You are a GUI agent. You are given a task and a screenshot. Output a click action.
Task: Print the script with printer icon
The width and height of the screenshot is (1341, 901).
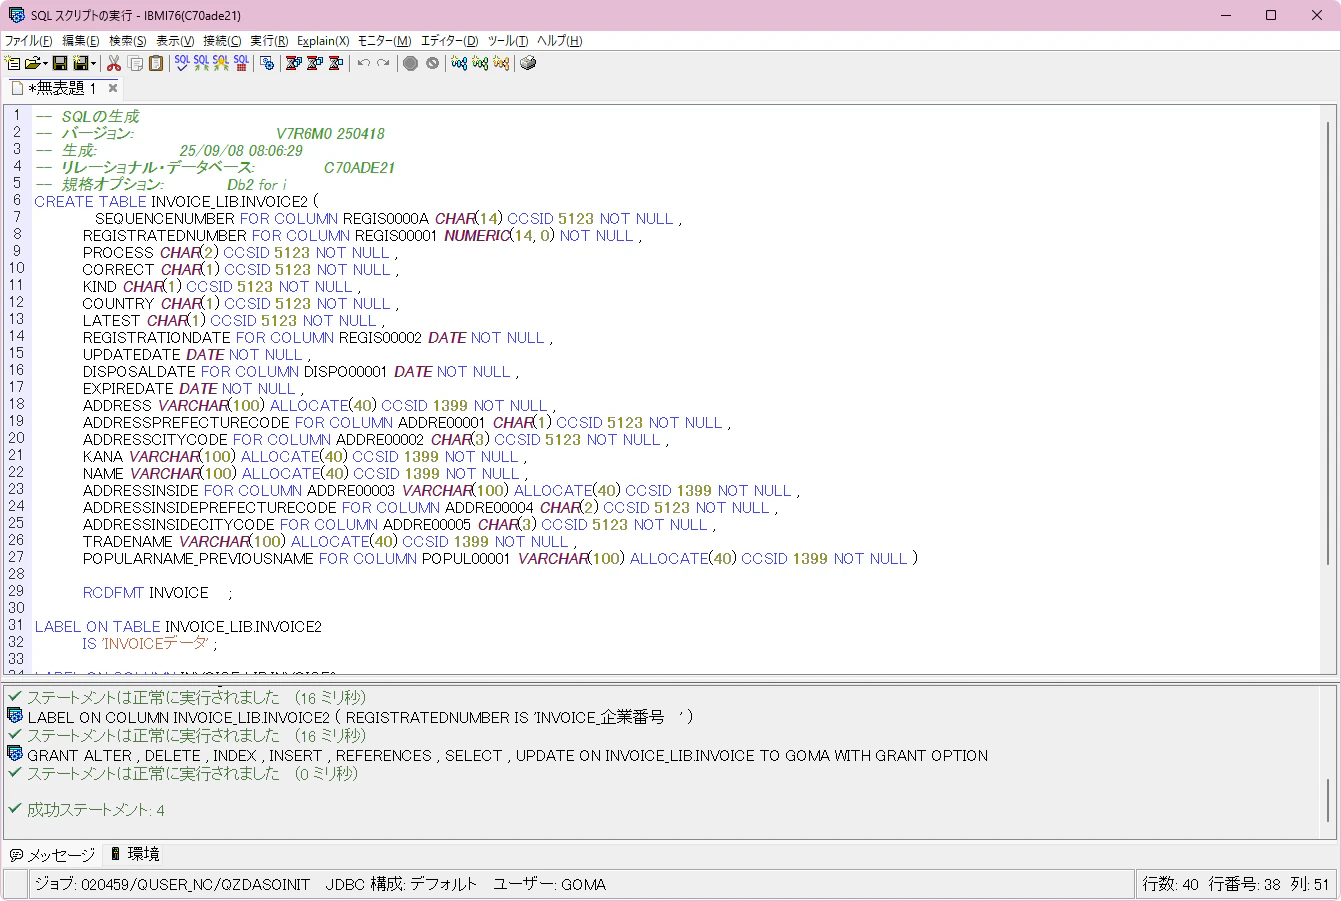(x=528, y=63)
